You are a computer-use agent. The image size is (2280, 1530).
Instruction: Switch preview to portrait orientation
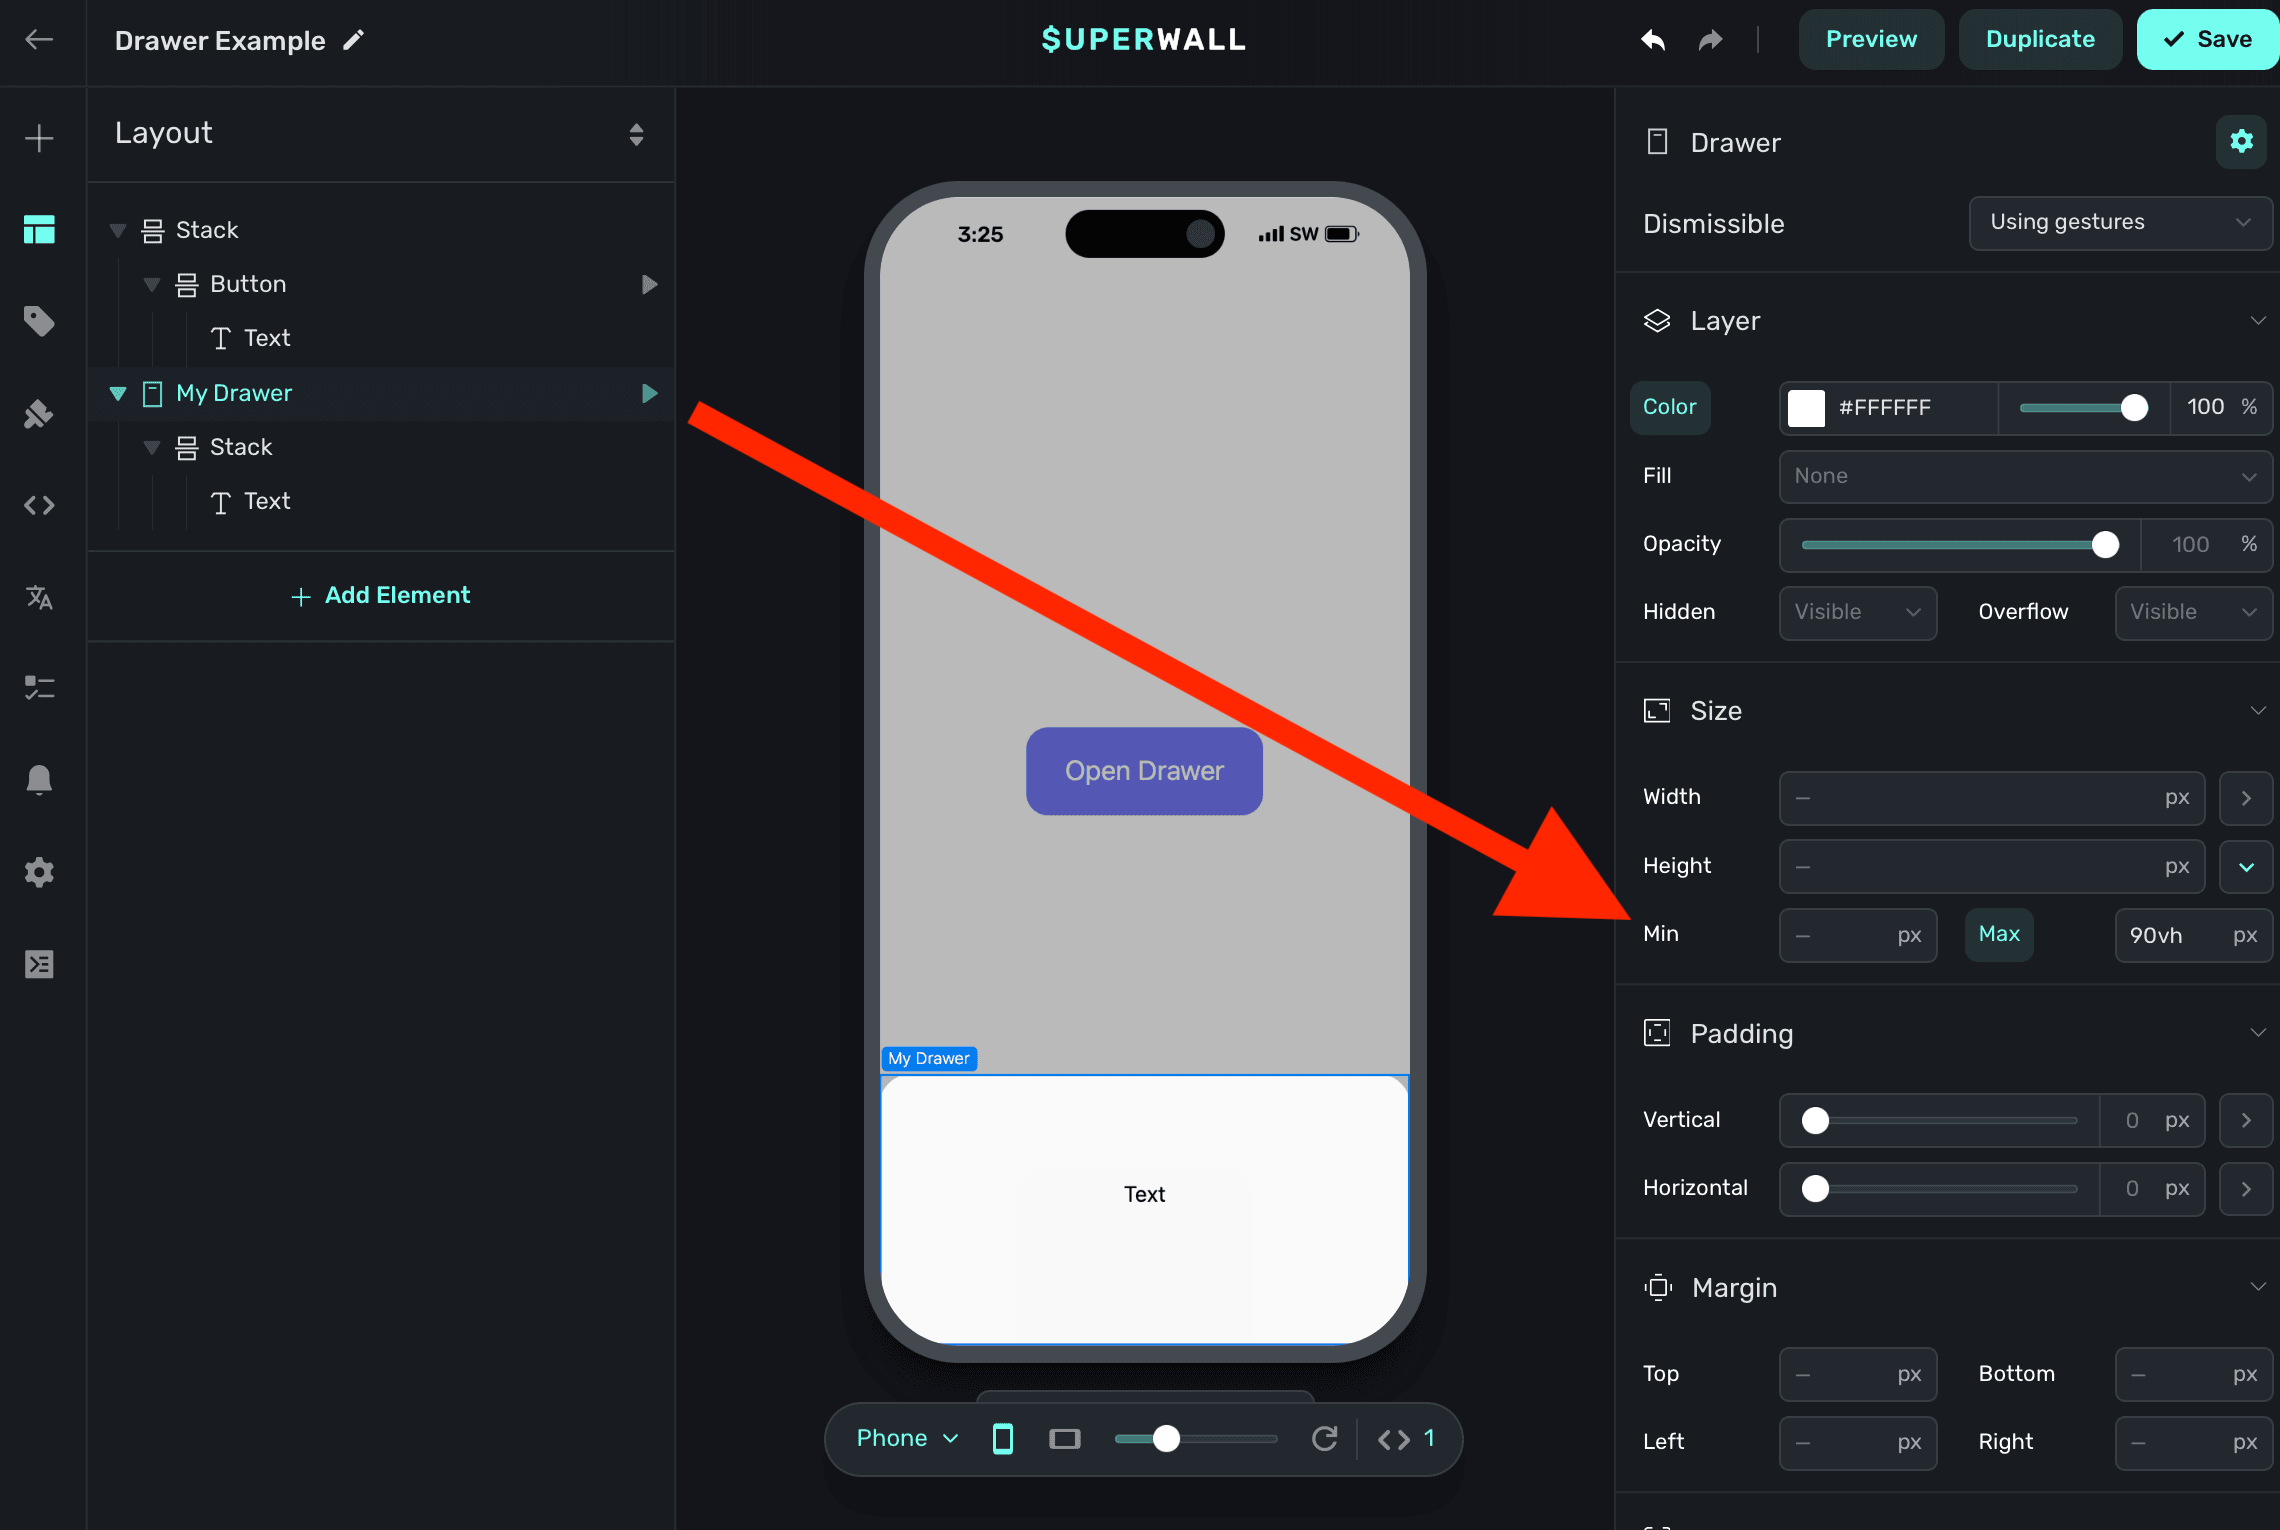[1002, 1438]
